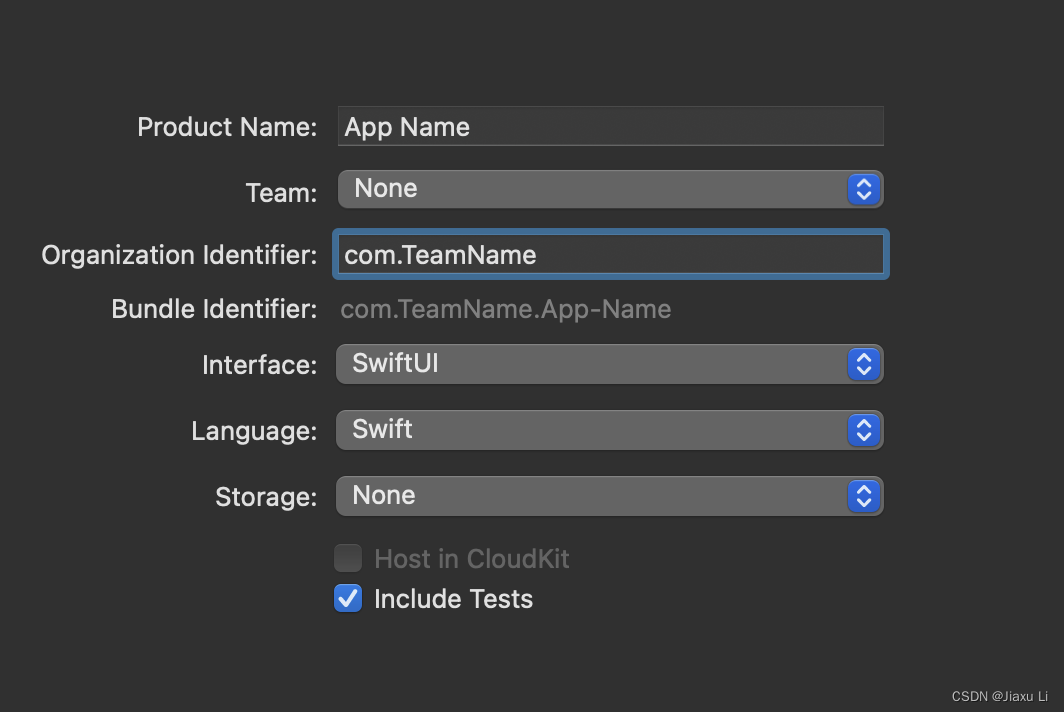Click the Product Name label

227,127
